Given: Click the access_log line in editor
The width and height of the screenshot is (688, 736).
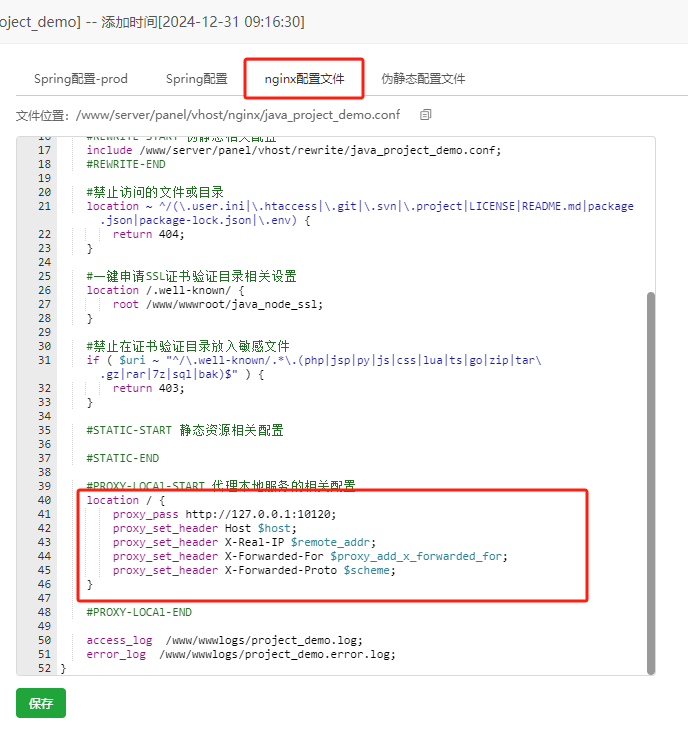Looking at the screenshot, I should (224, 640).
